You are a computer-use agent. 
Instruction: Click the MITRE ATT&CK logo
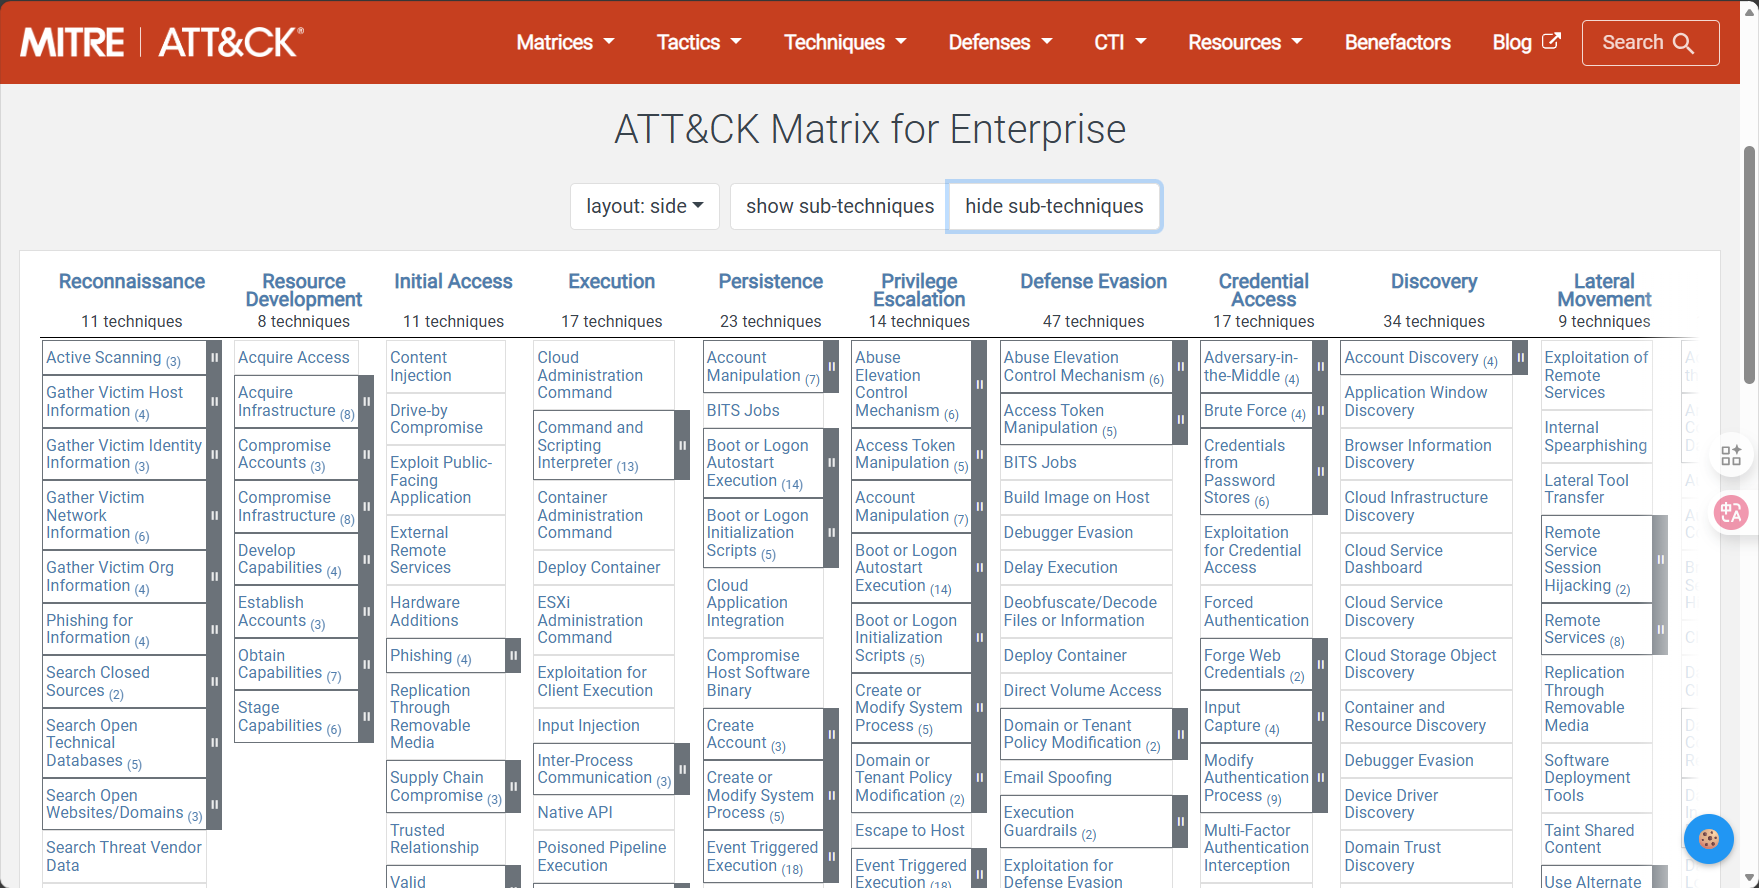162,42
